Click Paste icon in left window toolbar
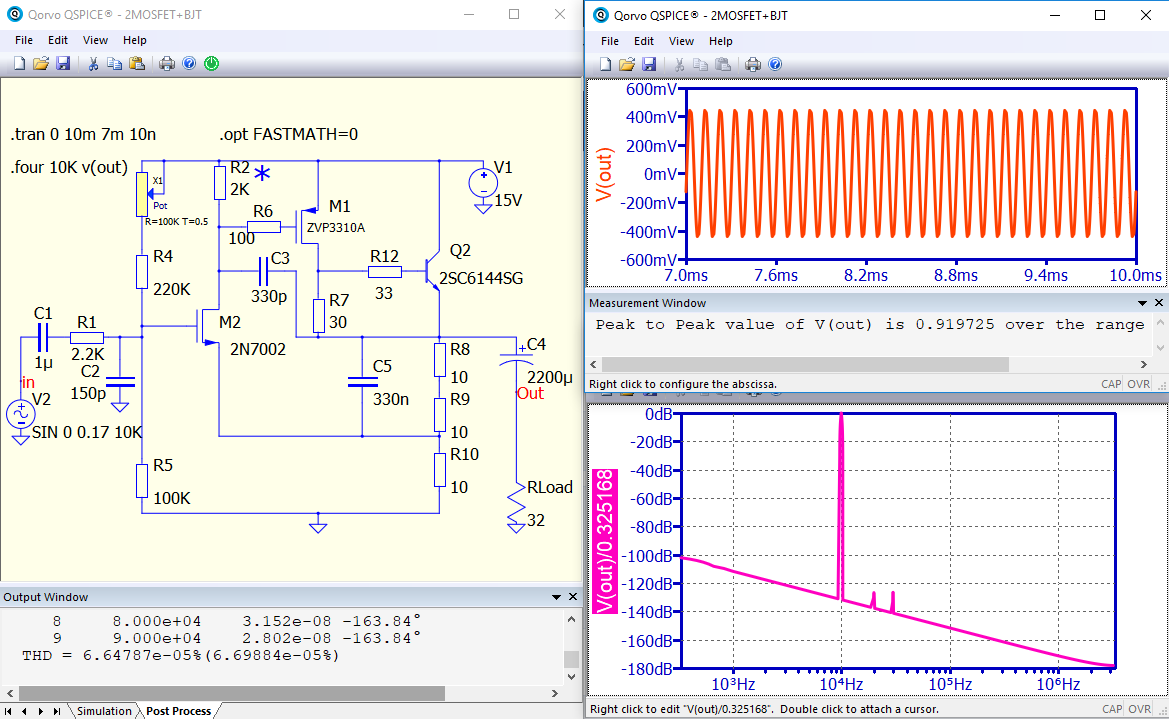This screenshot has height=719, width=1169. (x=136, y=63)
